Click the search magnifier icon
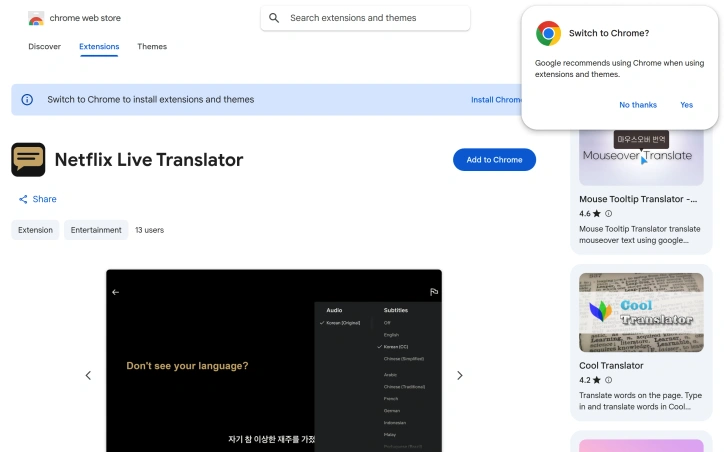 [x=274, y=18]
